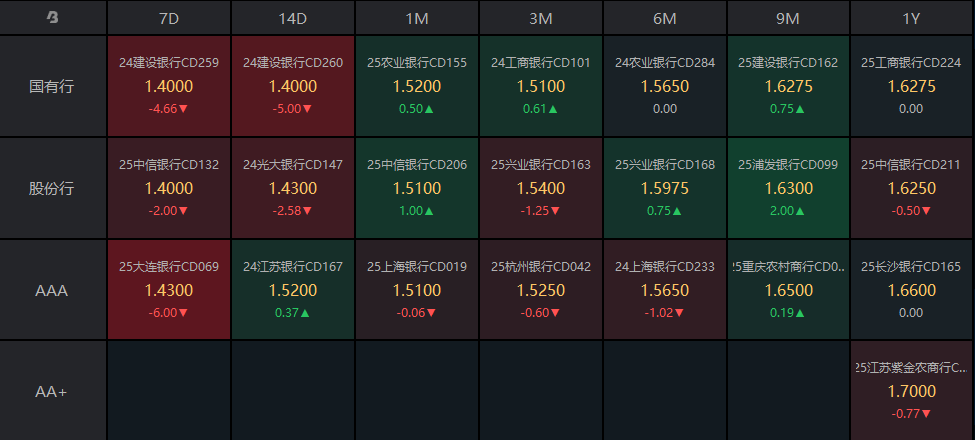Select the 25长沙银行CD165 cell
Screen dimensions: 975x440
(x=911, y=290)
